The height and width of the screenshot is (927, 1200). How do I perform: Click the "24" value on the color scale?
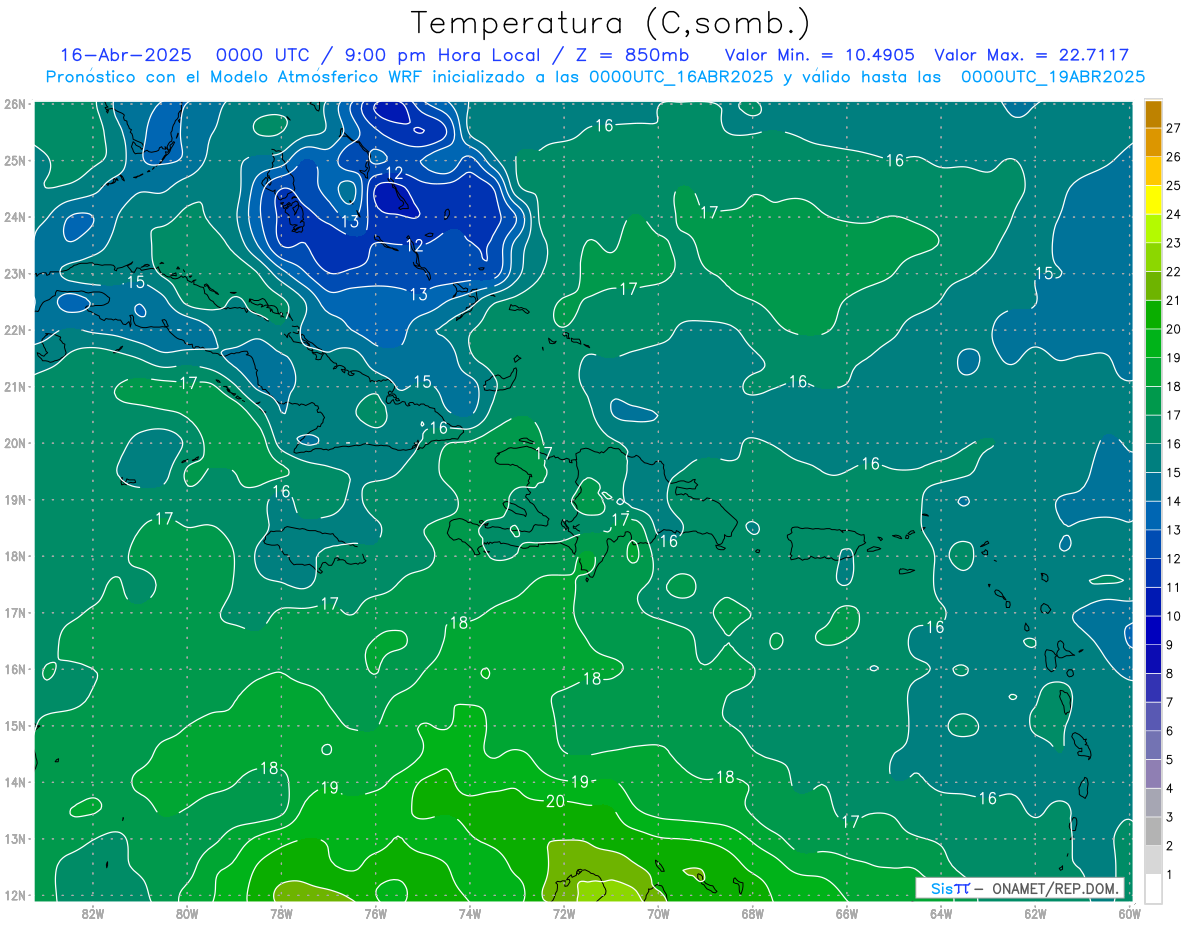[x=1173, y=214]
